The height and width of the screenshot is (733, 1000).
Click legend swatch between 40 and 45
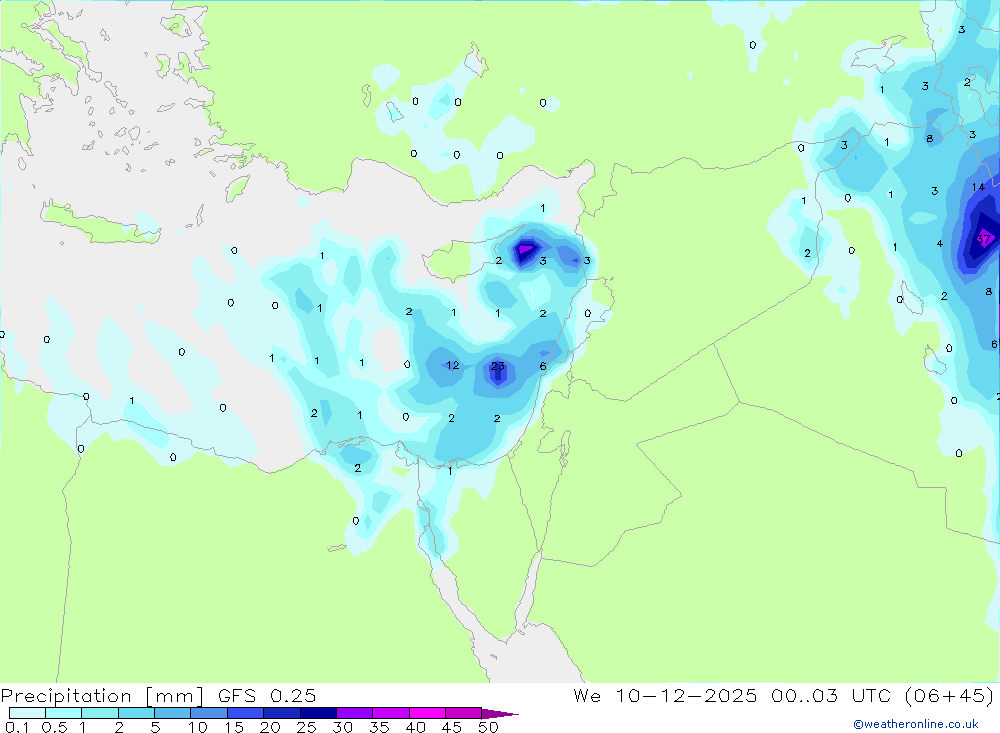click(x=427, y=713)
